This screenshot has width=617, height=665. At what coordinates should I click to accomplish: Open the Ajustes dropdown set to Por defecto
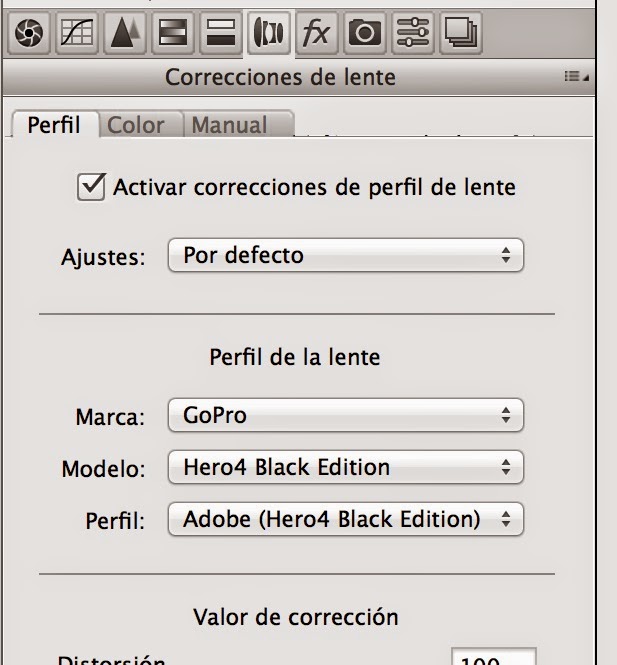[x=345, y=255]
